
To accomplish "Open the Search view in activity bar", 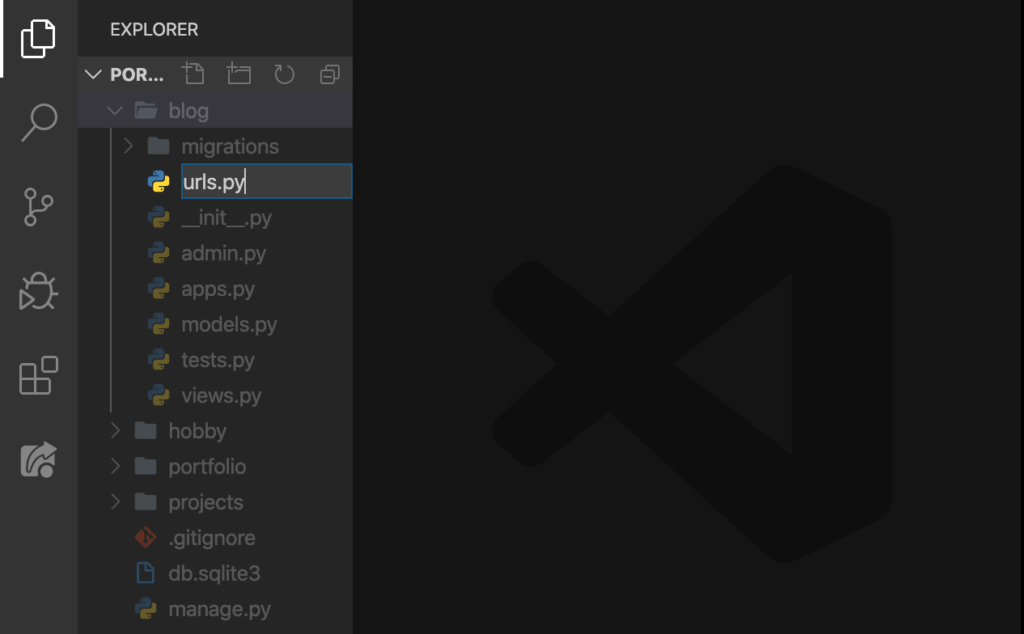I will (x=39, y=122).
